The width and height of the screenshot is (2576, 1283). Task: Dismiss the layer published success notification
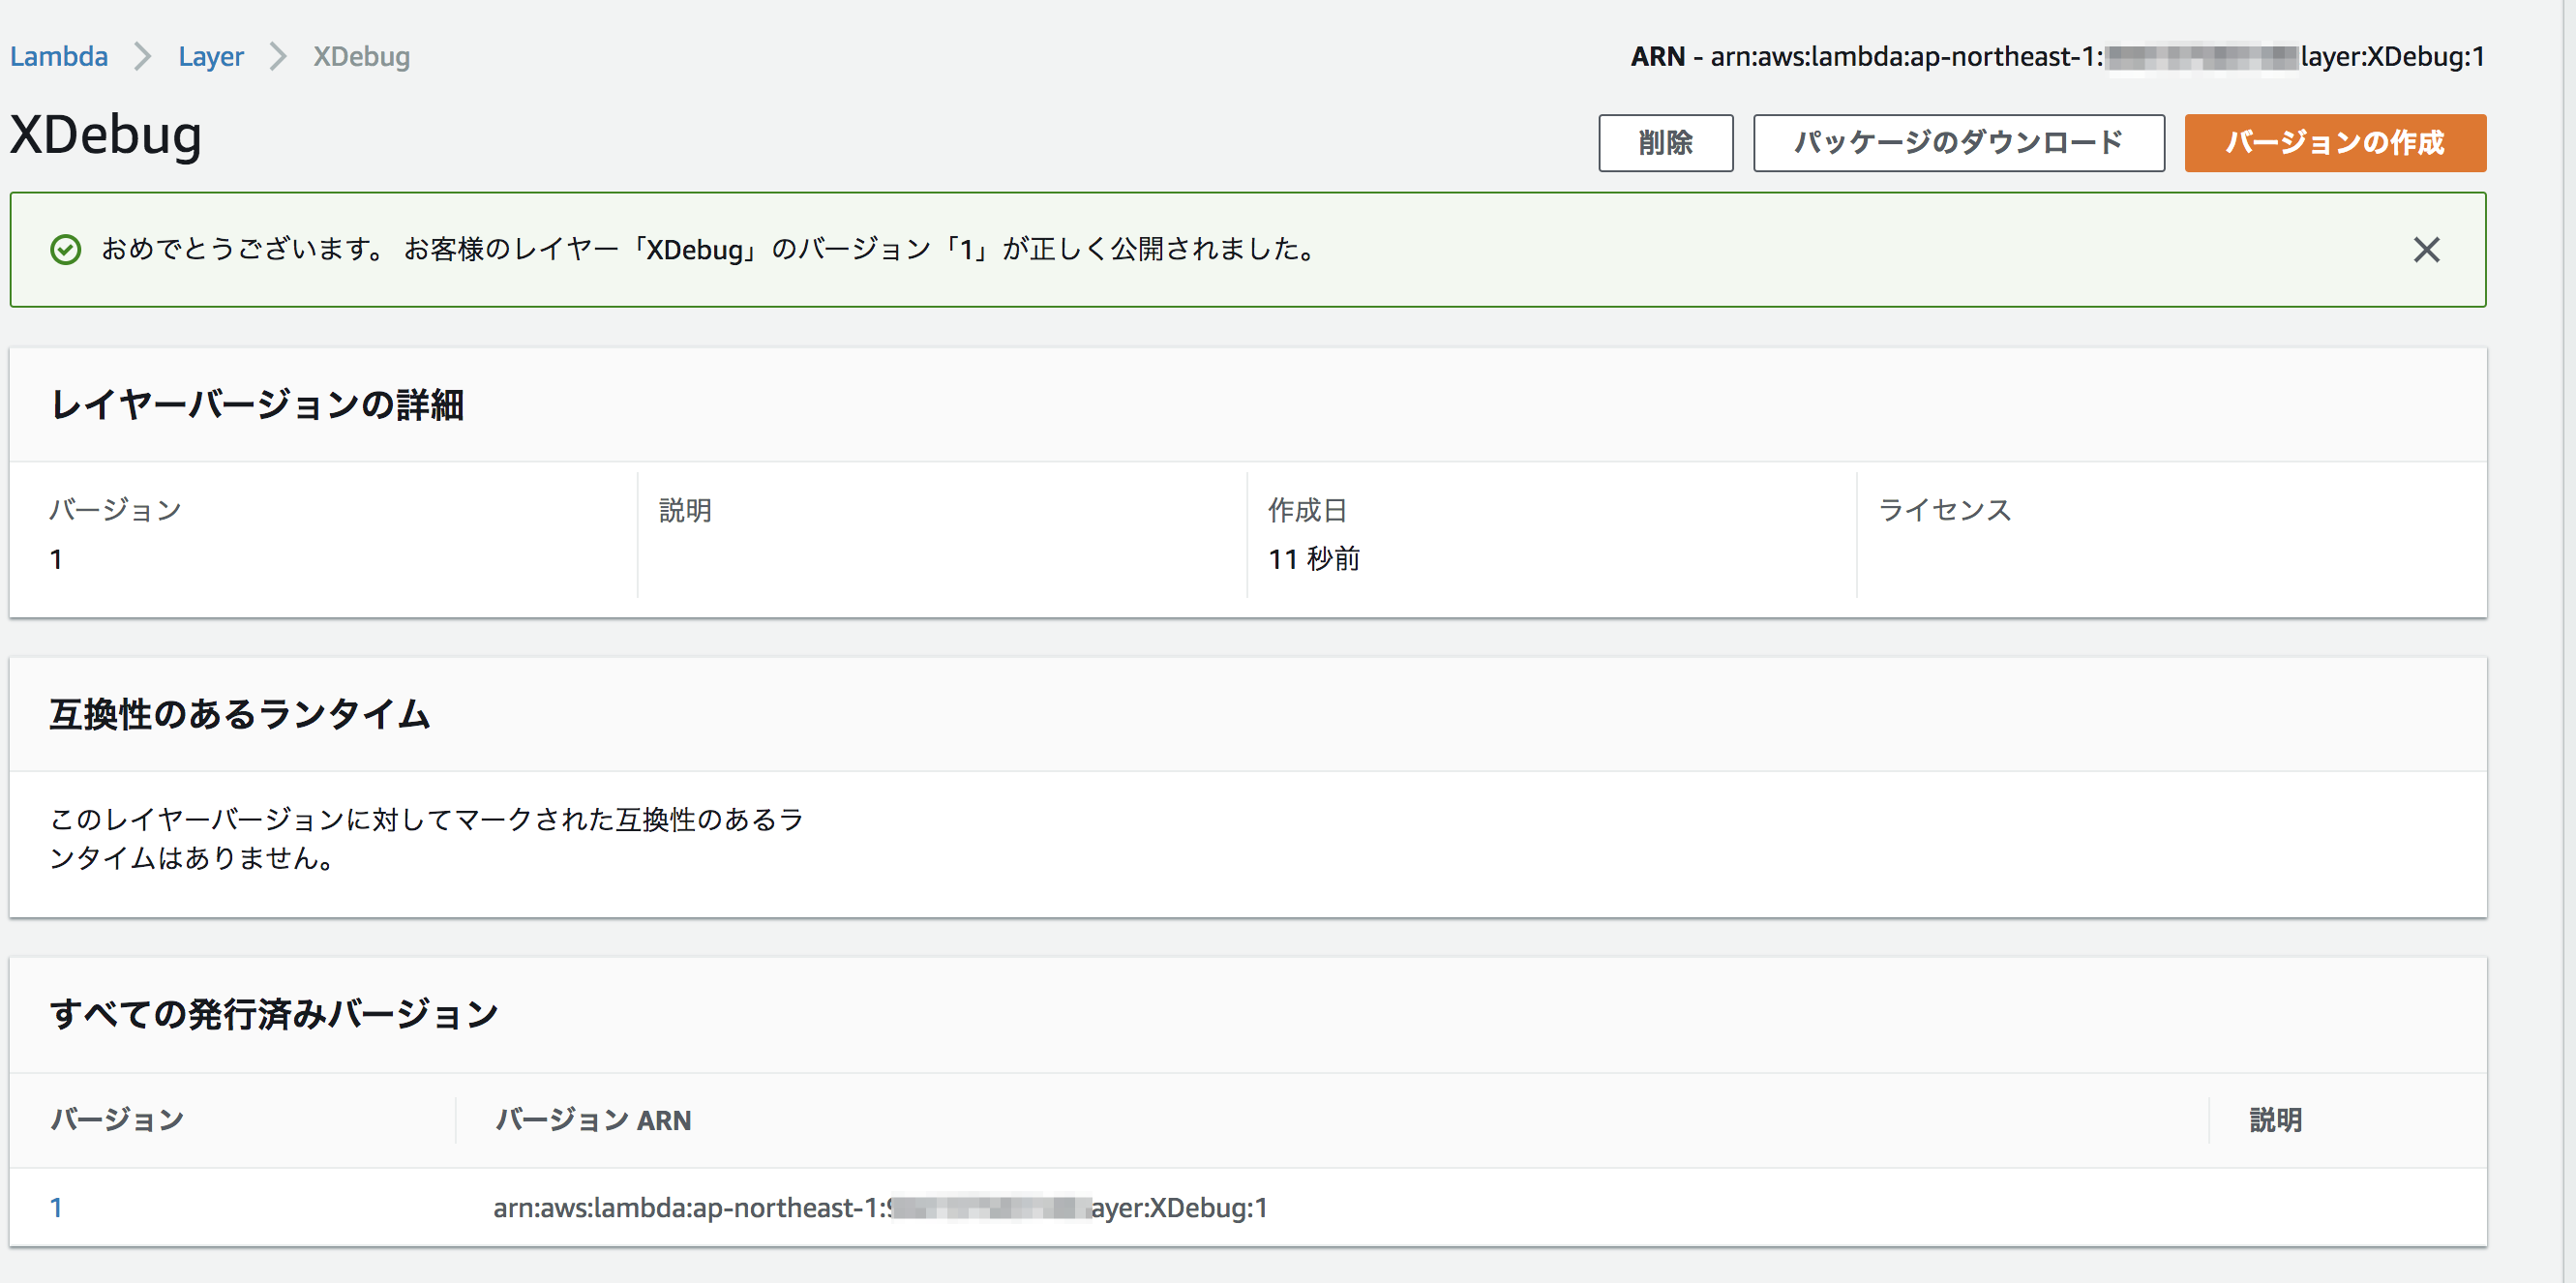(2427, 250)
